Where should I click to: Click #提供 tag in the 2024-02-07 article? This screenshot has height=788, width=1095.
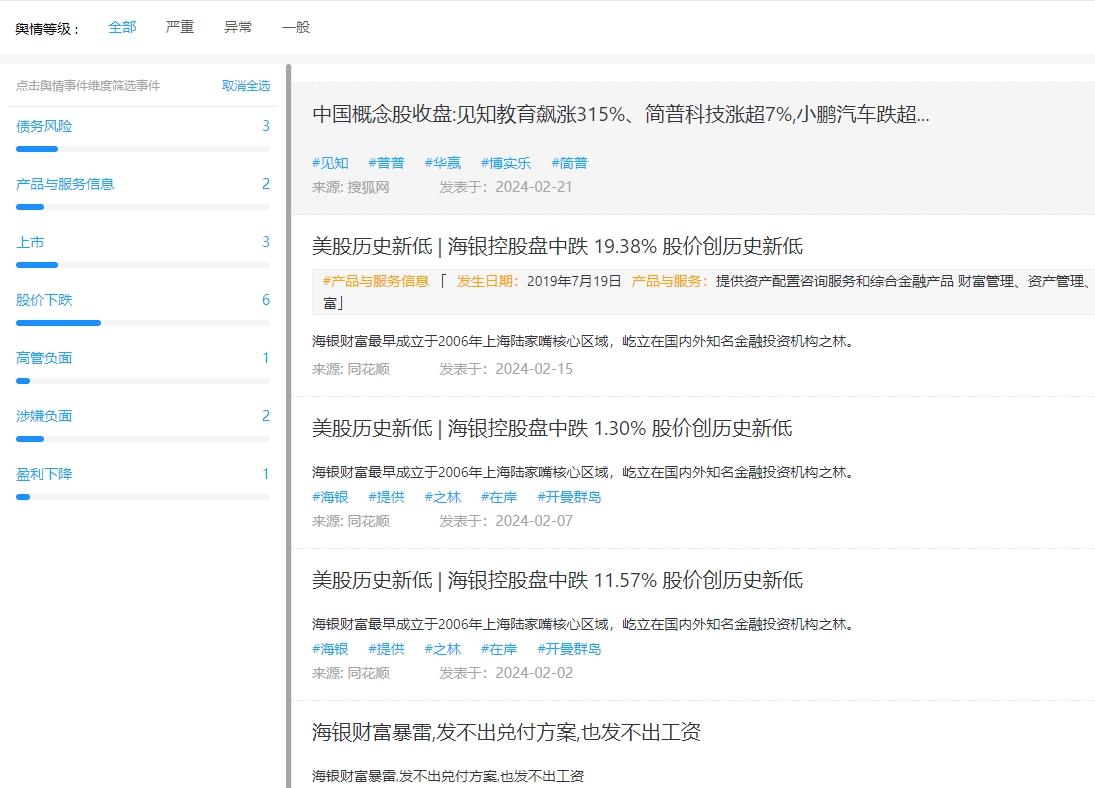[x=386, y=497]
